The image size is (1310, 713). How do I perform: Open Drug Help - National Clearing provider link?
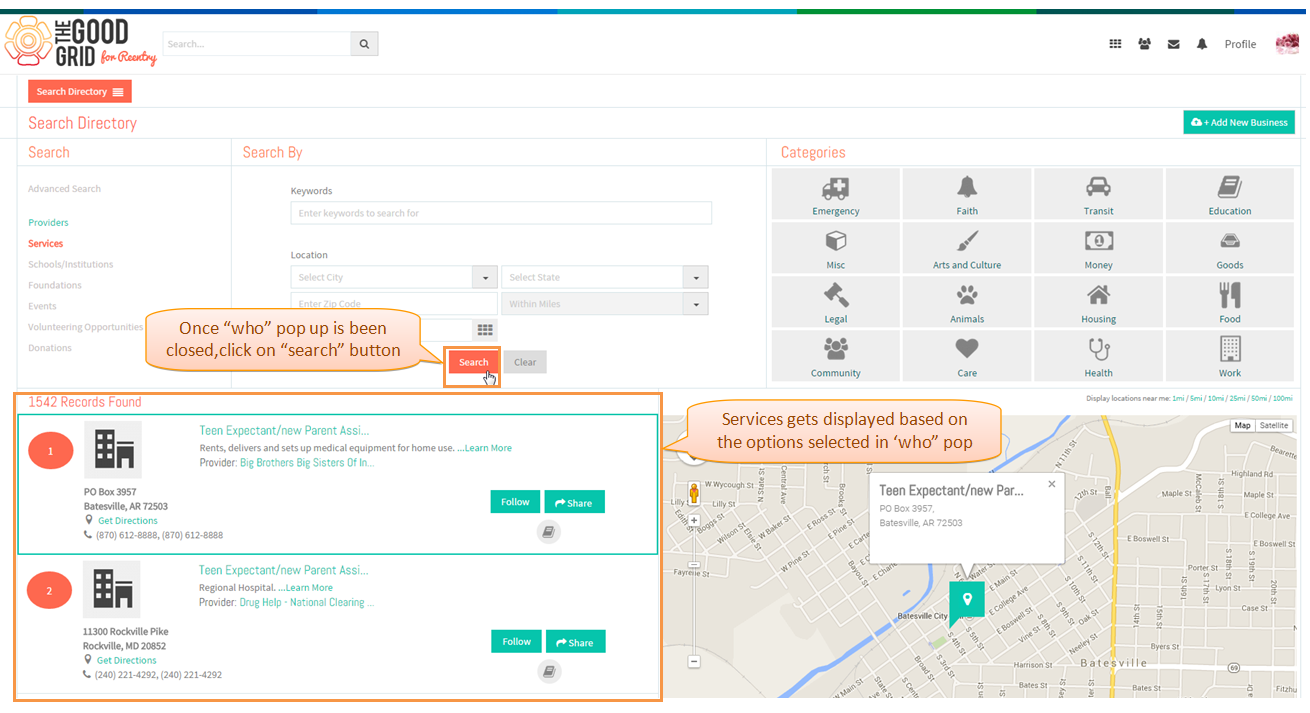pyautogui.click(x=307, y=603)
